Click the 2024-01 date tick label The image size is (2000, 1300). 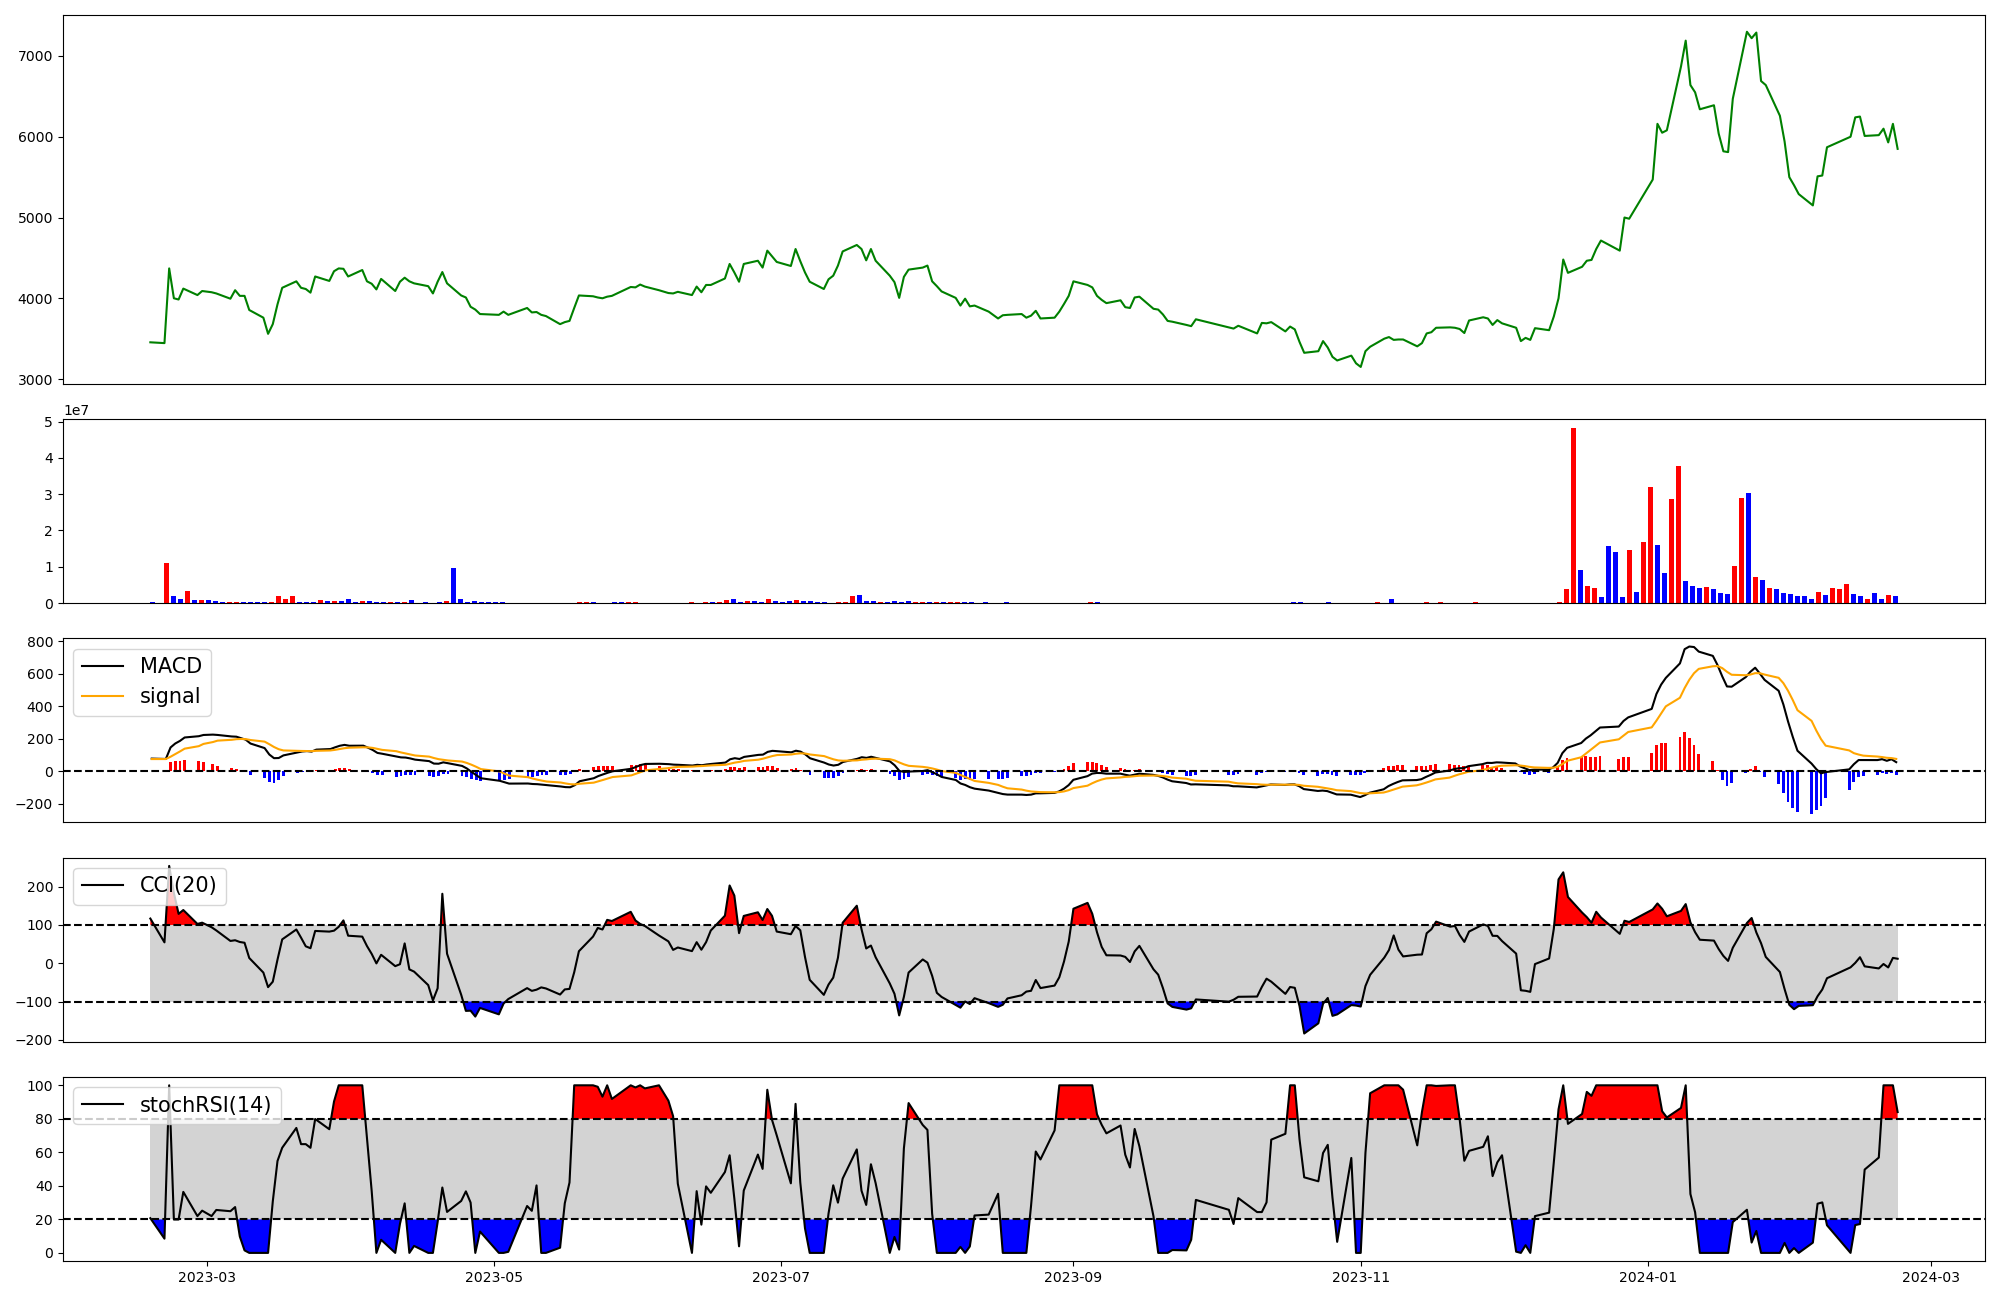tap(1647, 1277)
